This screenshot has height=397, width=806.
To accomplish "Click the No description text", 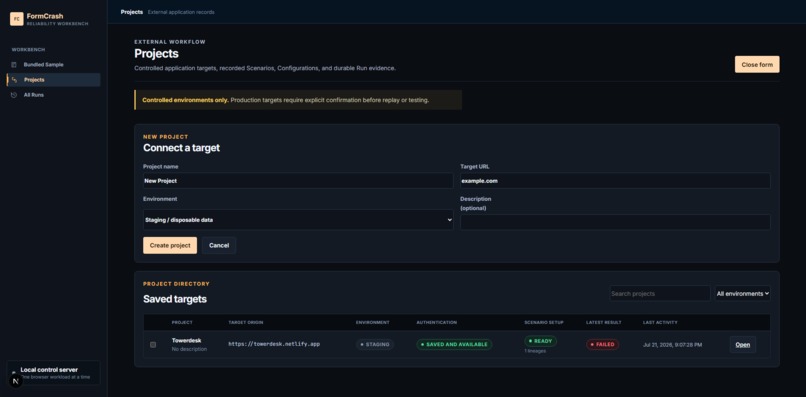I will [x=189, y=349].
